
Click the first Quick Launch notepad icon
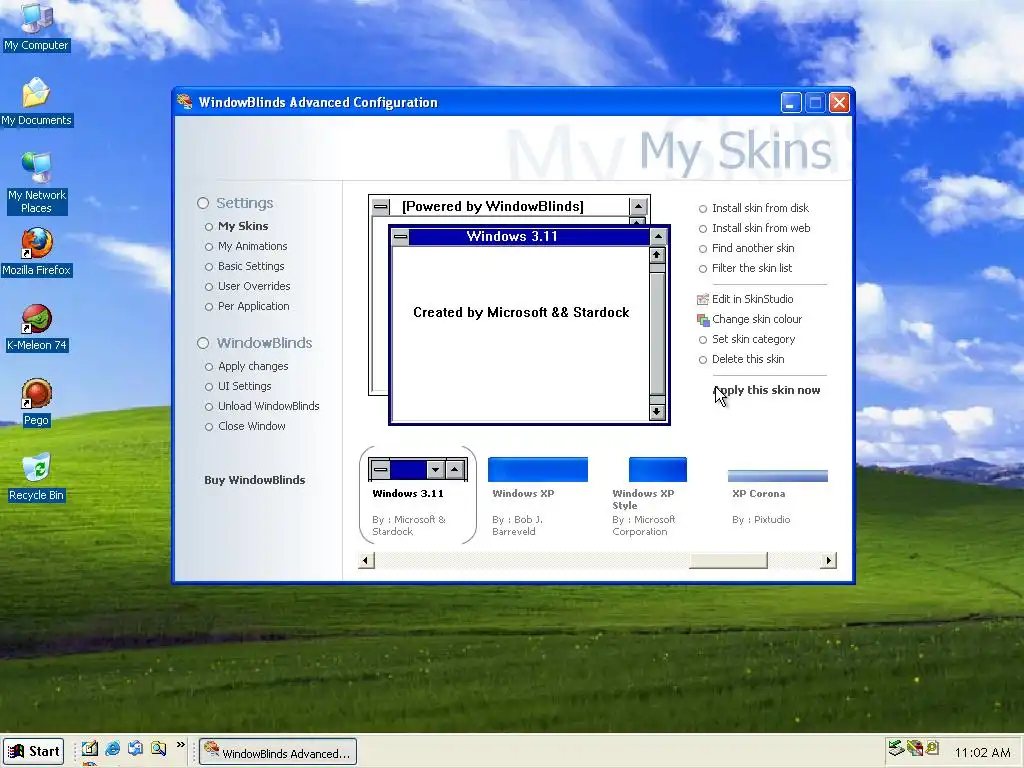tap(89, 748)
